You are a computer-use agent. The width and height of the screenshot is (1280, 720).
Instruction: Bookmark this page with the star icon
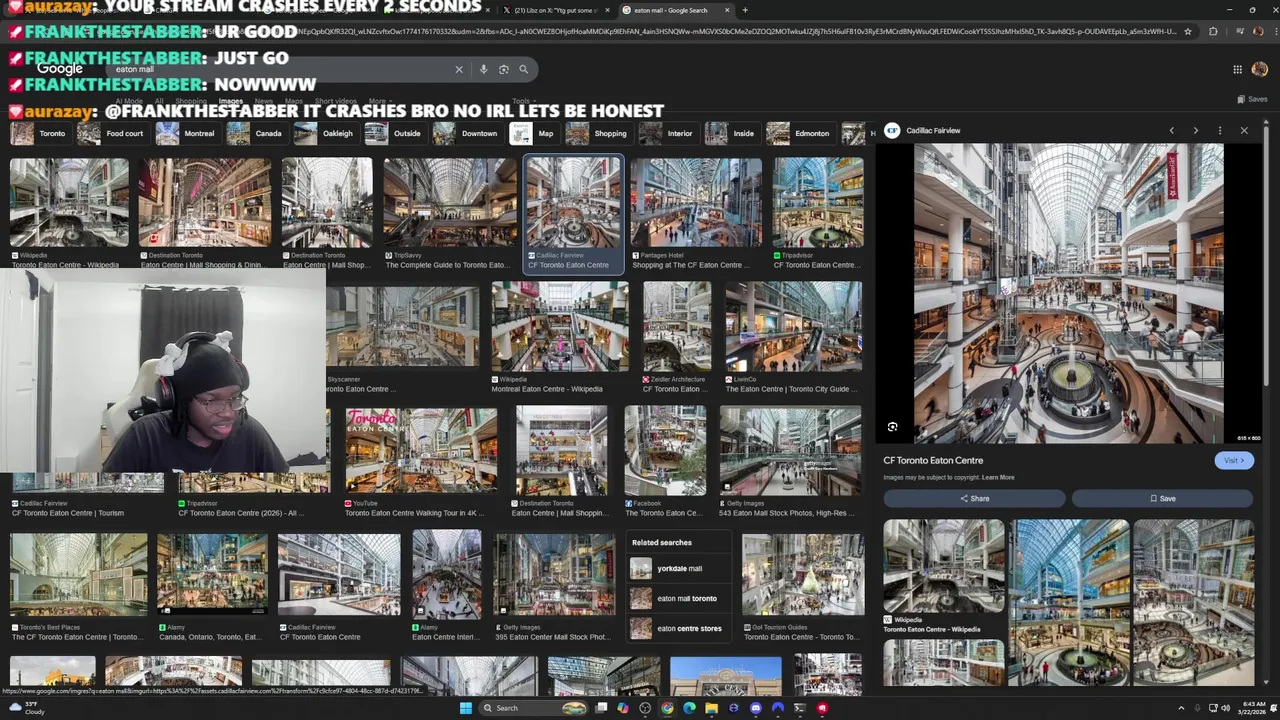1187,31
